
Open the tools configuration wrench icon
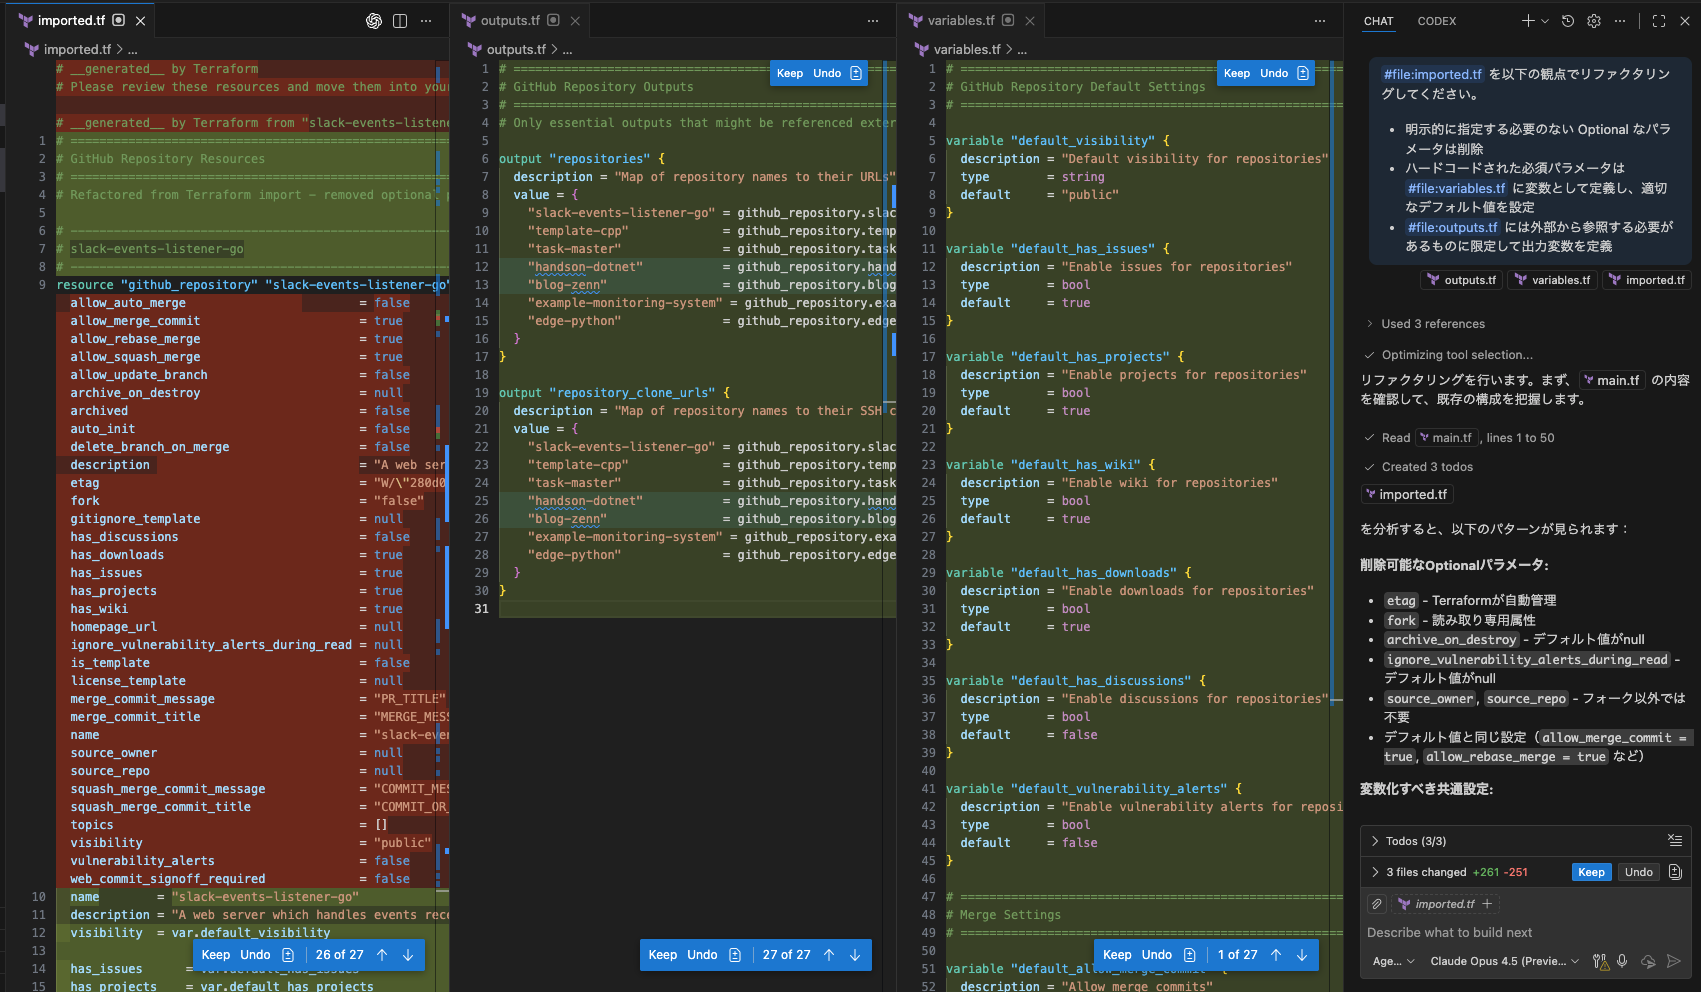tap(1598, 961)
